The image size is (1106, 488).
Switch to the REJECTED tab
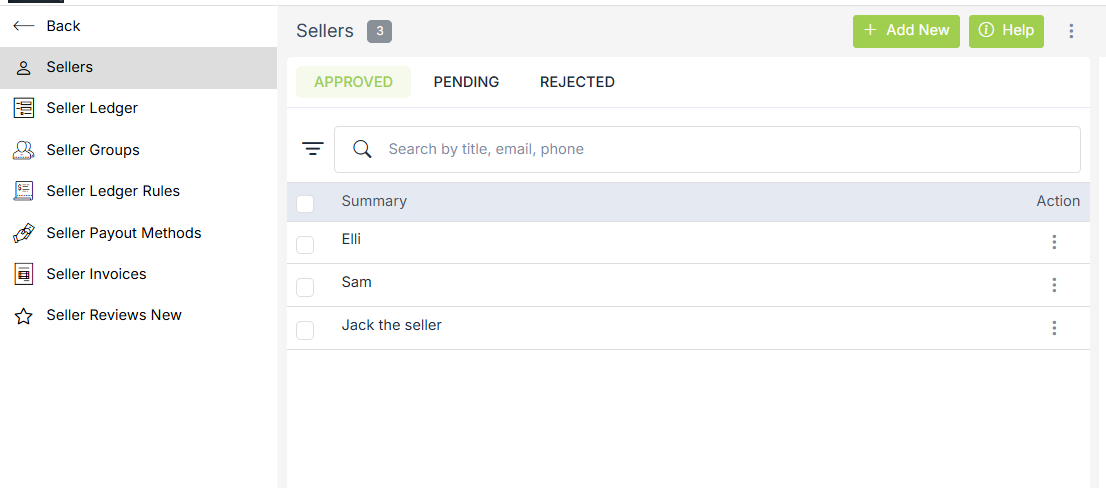tap(577, 82)
